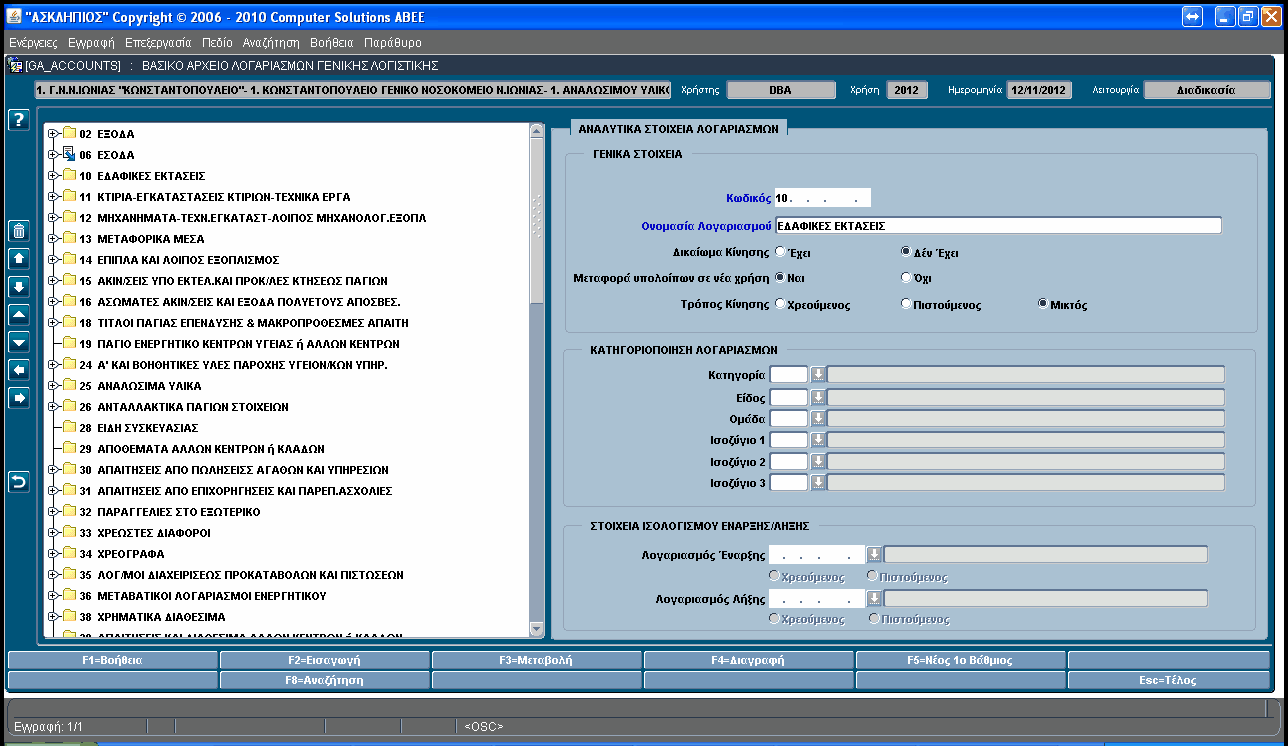Open the Ισοζύγιο 2 lookup arrow
The width and height of the screenshot is (1288, 746).
point(817,461)
